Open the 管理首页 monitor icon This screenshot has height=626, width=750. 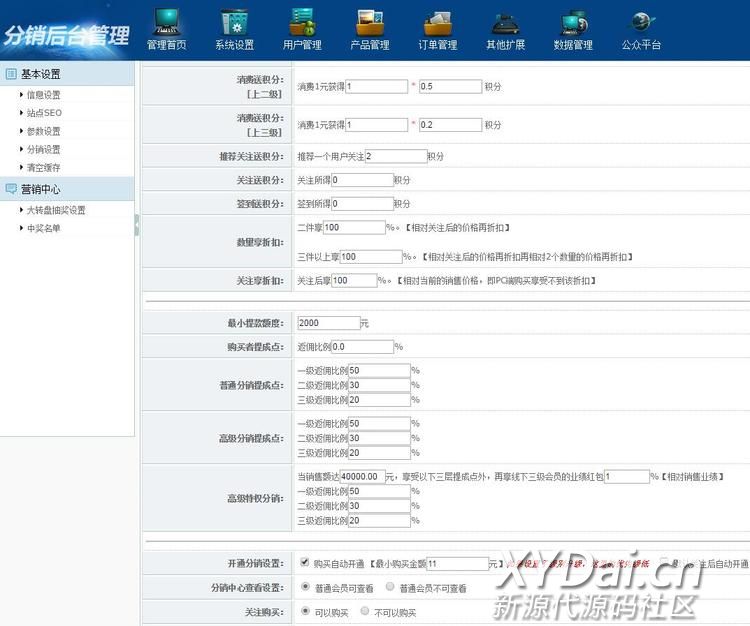[x=166, y=22]
